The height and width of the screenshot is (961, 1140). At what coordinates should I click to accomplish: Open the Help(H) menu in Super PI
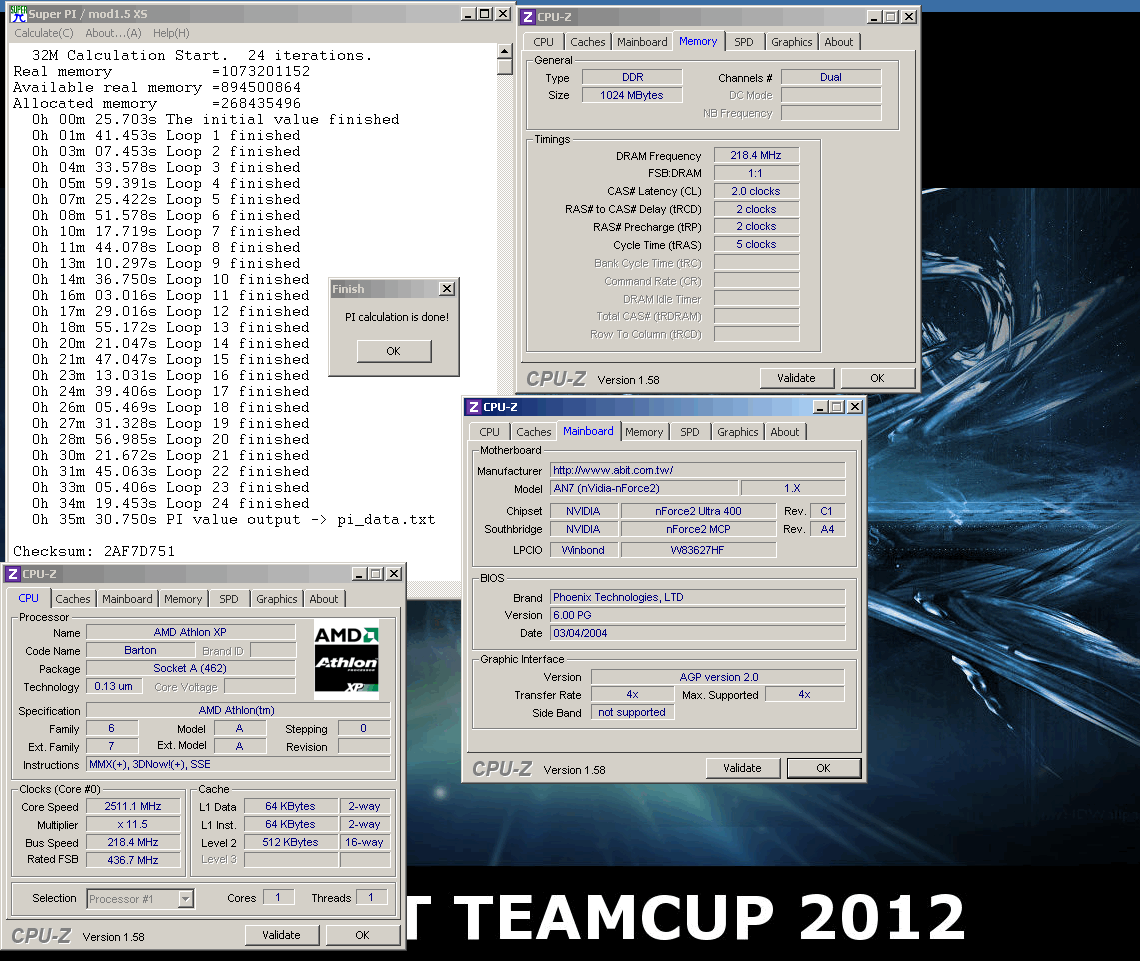[x=171, y=33]
